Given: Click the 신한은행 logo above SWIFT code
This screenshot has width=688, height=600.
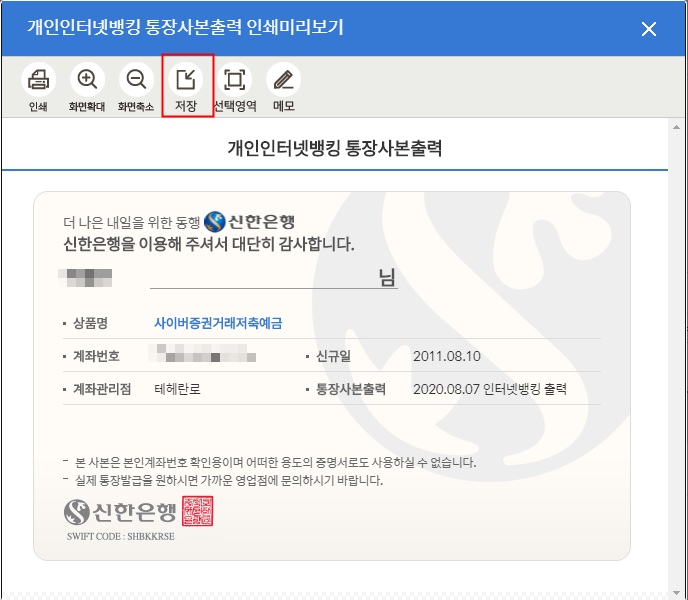Looking at the screenshot, I should [x=120, y=512].
